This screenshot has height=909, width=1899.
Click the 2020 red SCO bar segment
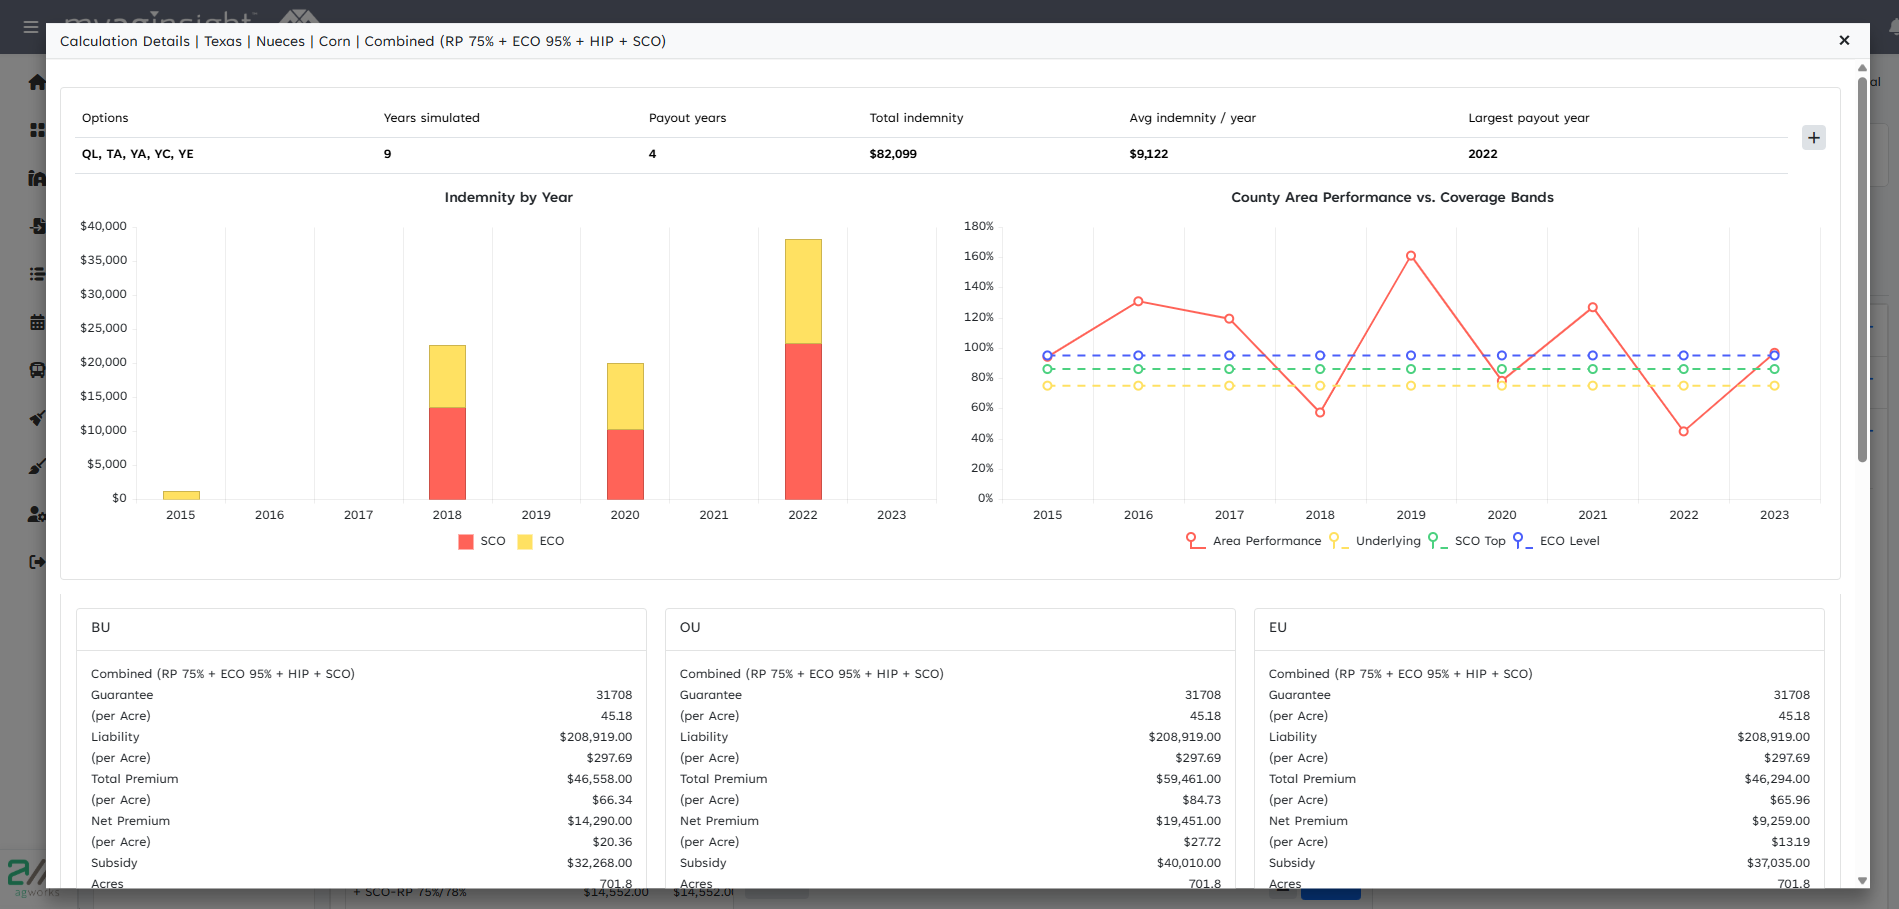click(x=625, y=464)
